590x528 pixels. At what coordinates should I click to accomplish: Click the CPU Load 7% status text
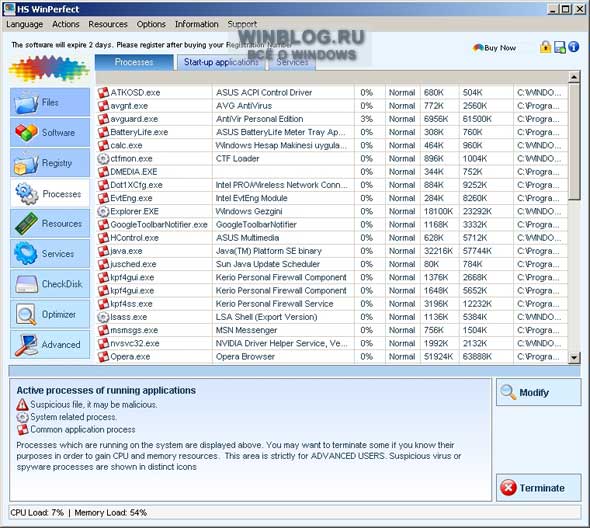(x=37, y=513)
